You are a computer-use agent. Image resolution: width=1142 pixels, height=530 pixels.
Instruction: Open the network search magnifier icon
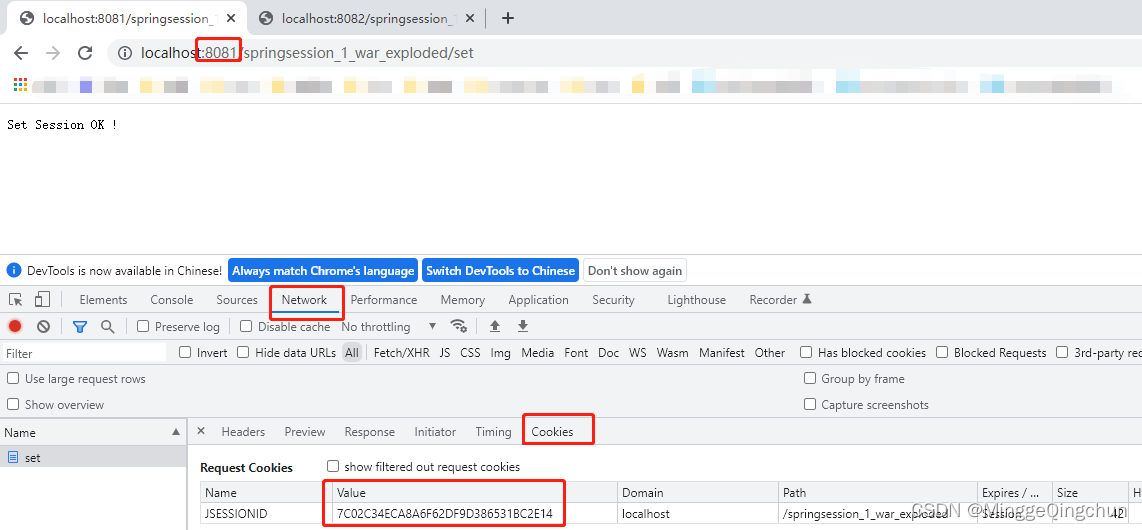point(108,327)
